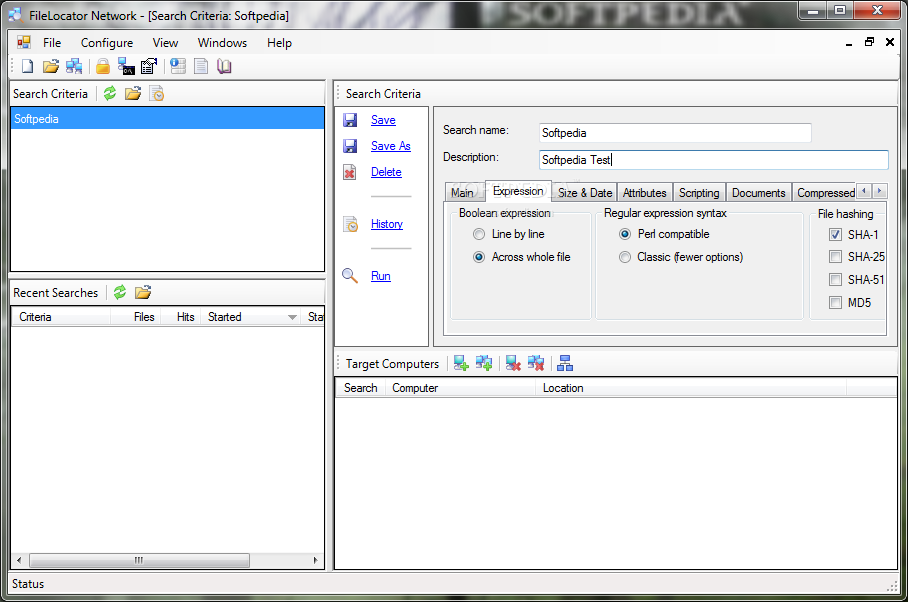Click the tab strip right arrow
The width and height of the screenshot is (908, 602).
click(x=880, y=190)
